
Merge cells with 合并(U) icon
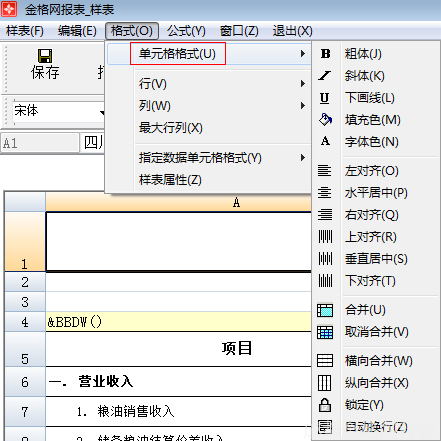pos(325,310)
